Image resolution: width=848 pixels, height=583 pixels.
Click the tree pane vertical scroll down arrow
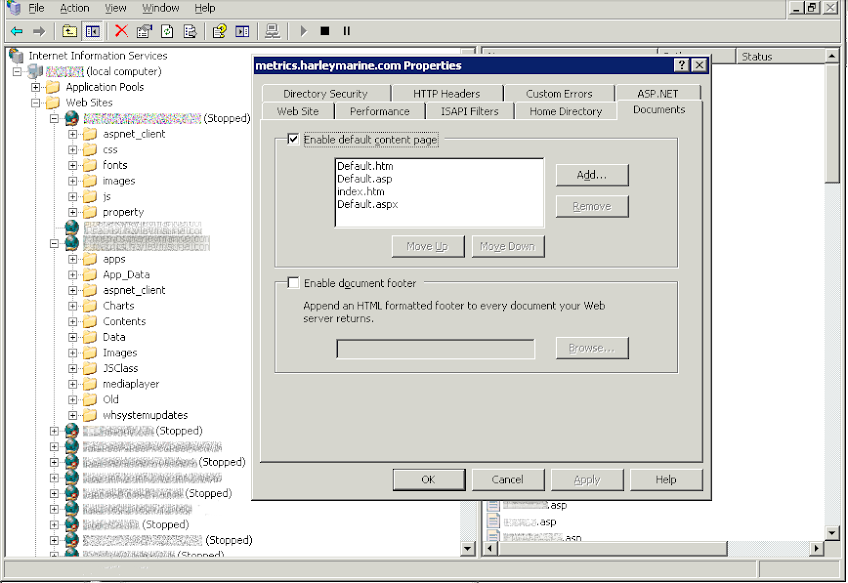(468, 548)
